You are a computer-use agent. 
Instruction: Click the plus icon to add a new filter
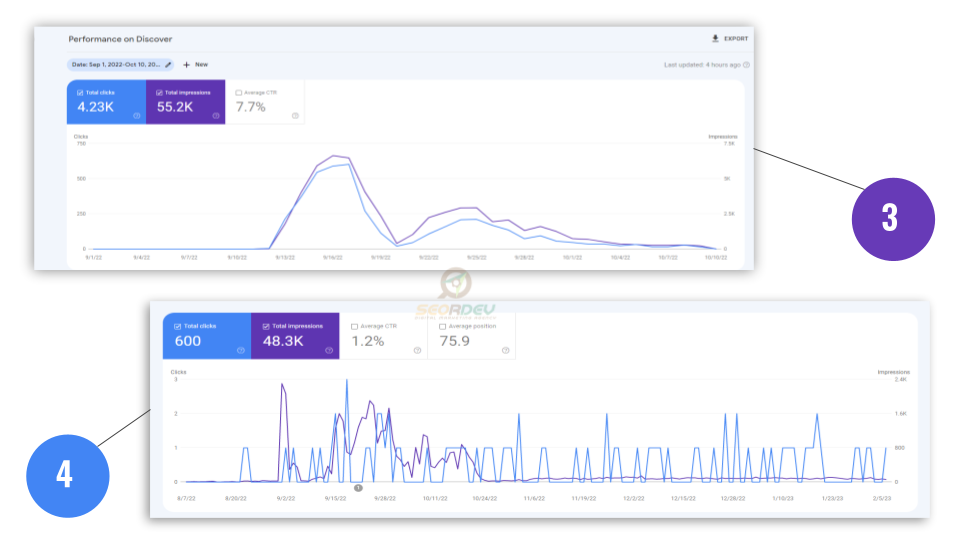[x=186, y=64]
